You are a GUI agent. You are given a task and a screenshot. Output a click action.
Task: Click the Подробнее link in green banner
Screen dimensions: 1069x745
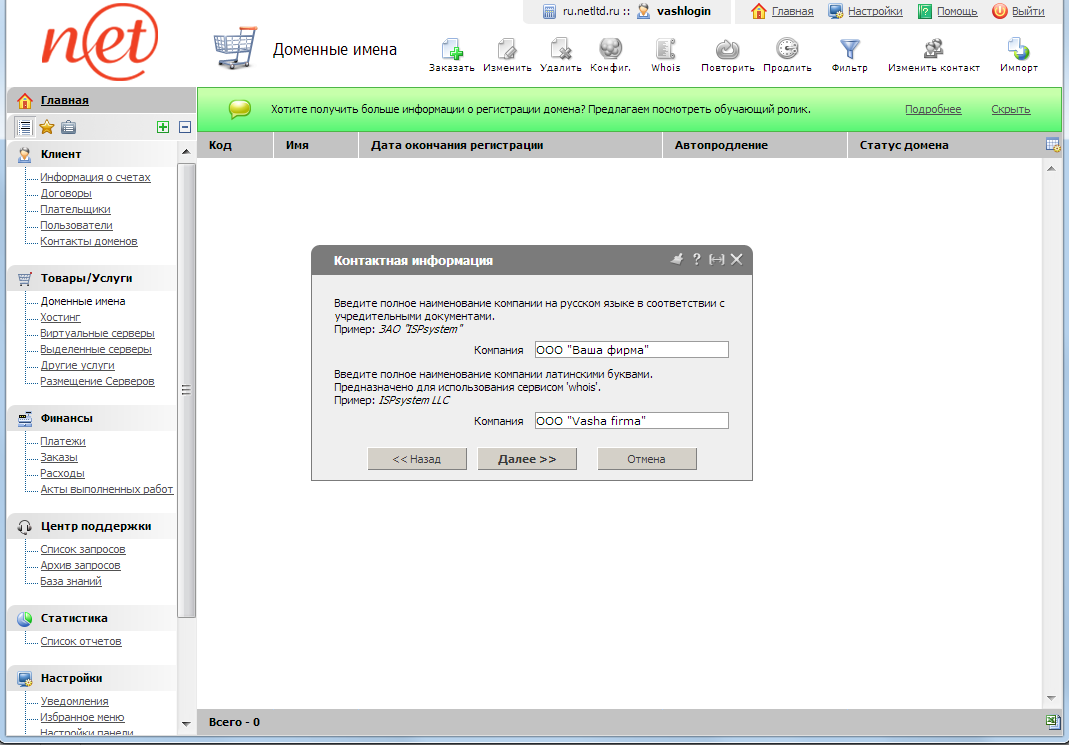pos(933,109)
